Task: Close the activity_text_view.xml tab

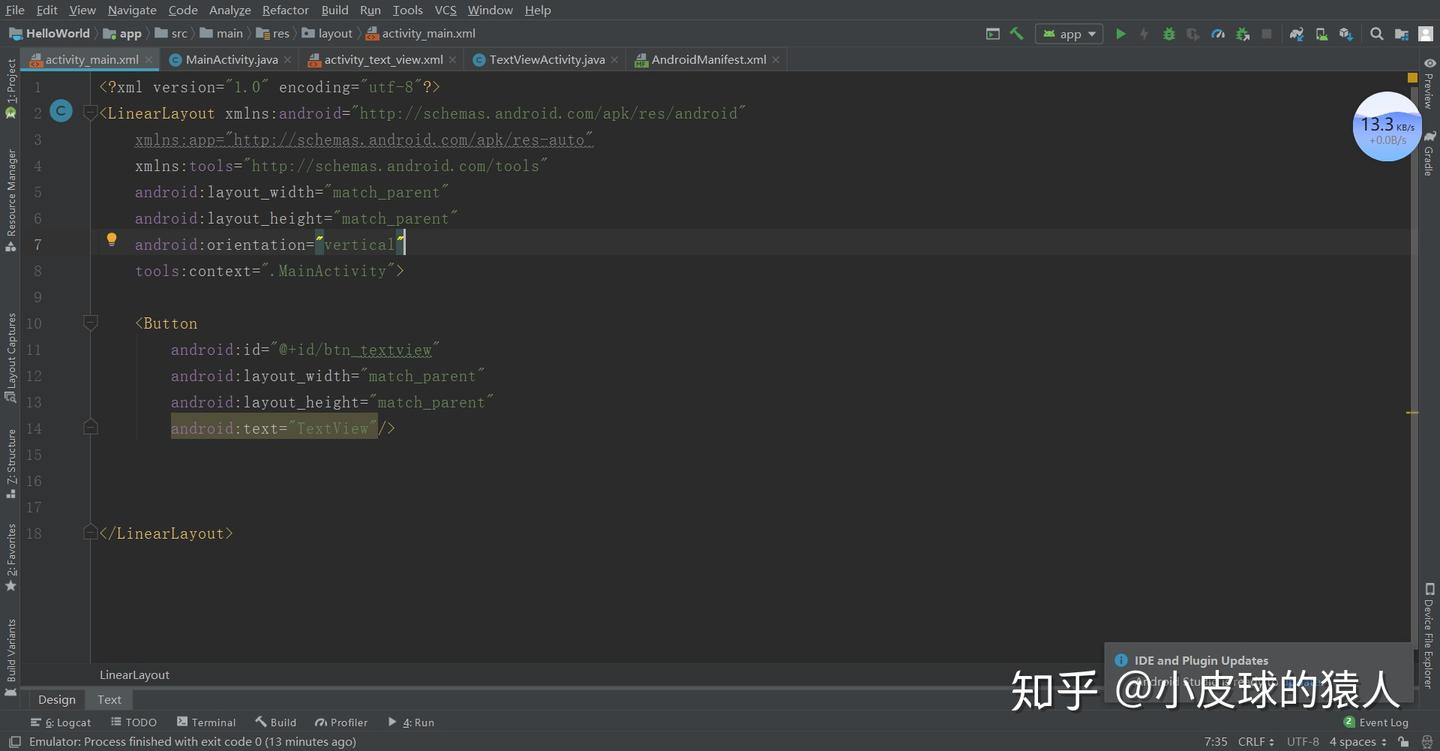Action: [x=452, y=60]
